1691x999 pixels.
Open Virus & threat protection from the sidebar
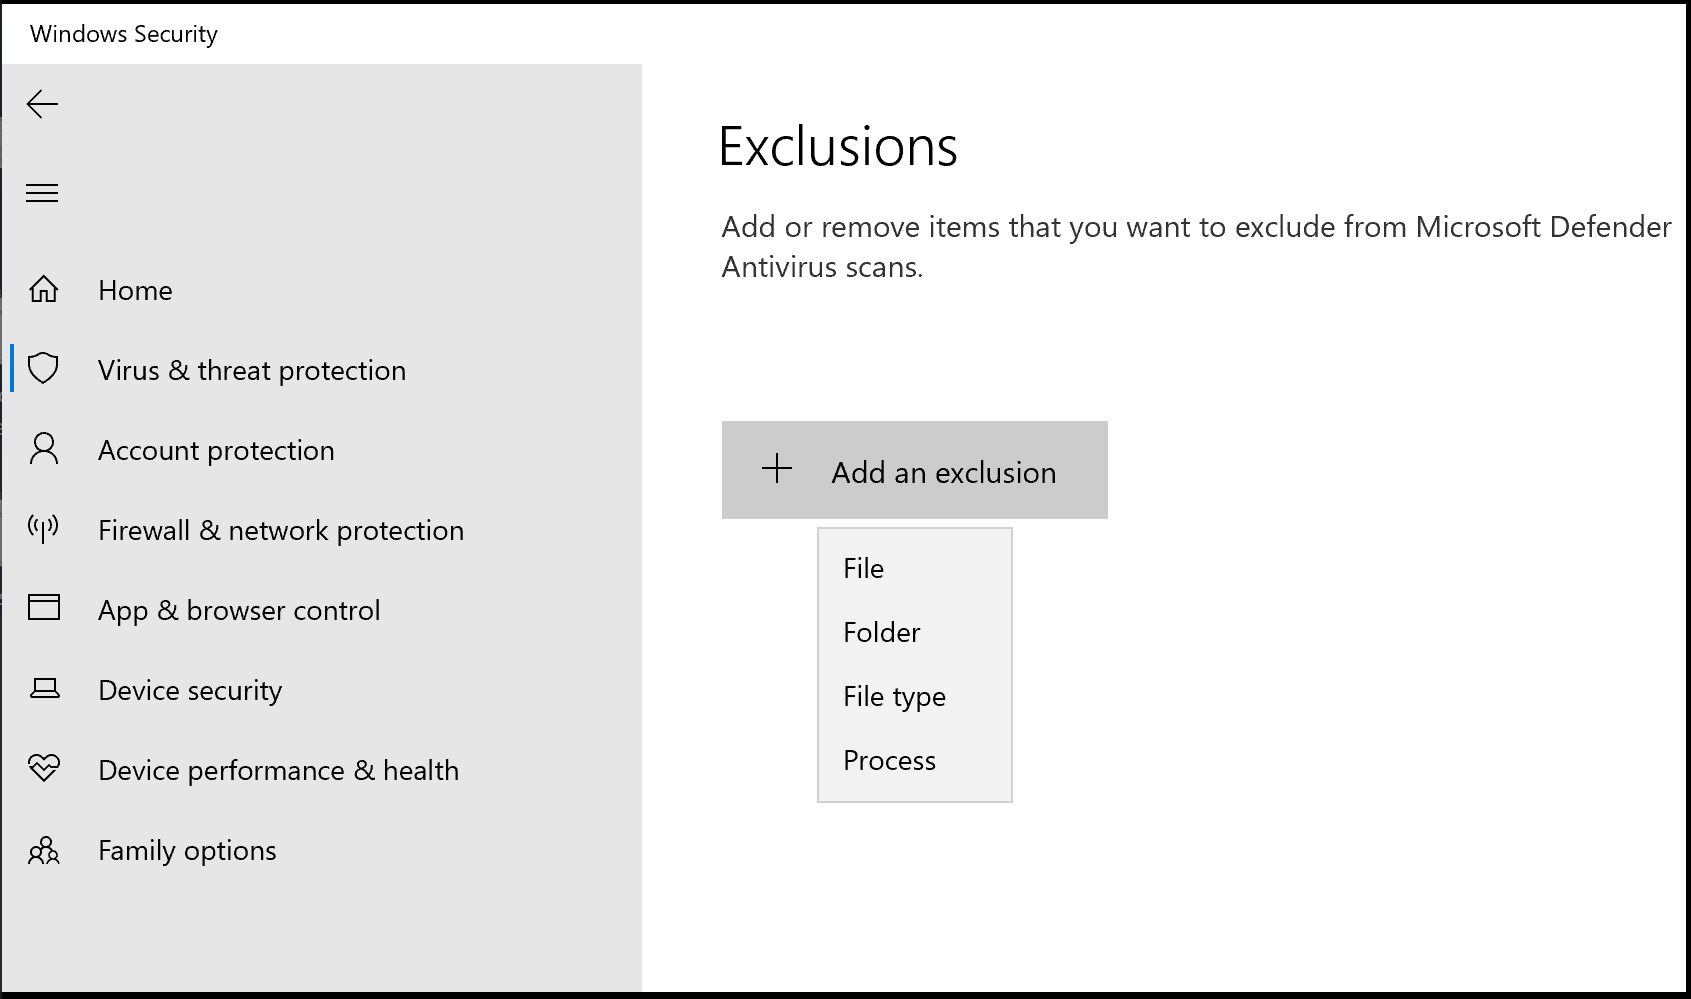tap(252, 369)
